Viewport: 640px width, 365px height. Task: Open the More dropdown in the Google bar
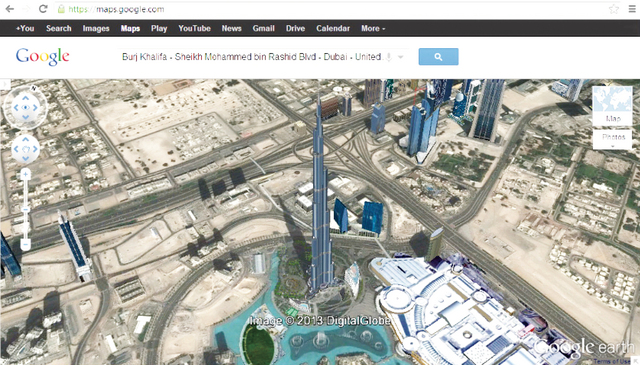coord(373,29)
